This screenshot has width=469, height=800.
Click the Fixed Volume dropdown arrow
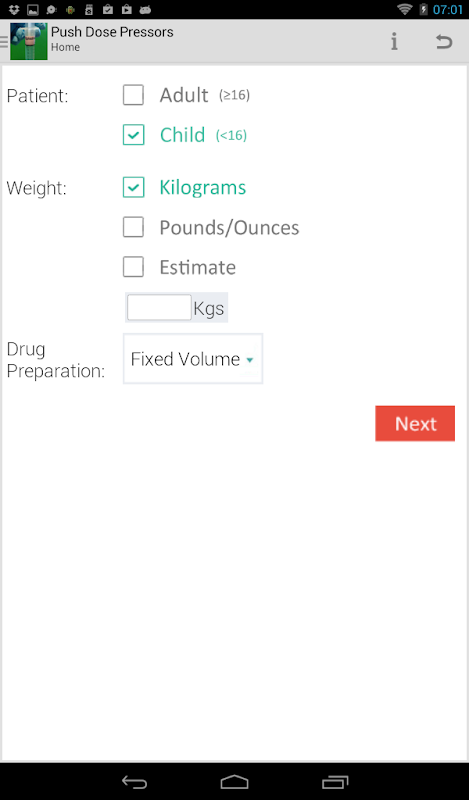tap(250, 360)
